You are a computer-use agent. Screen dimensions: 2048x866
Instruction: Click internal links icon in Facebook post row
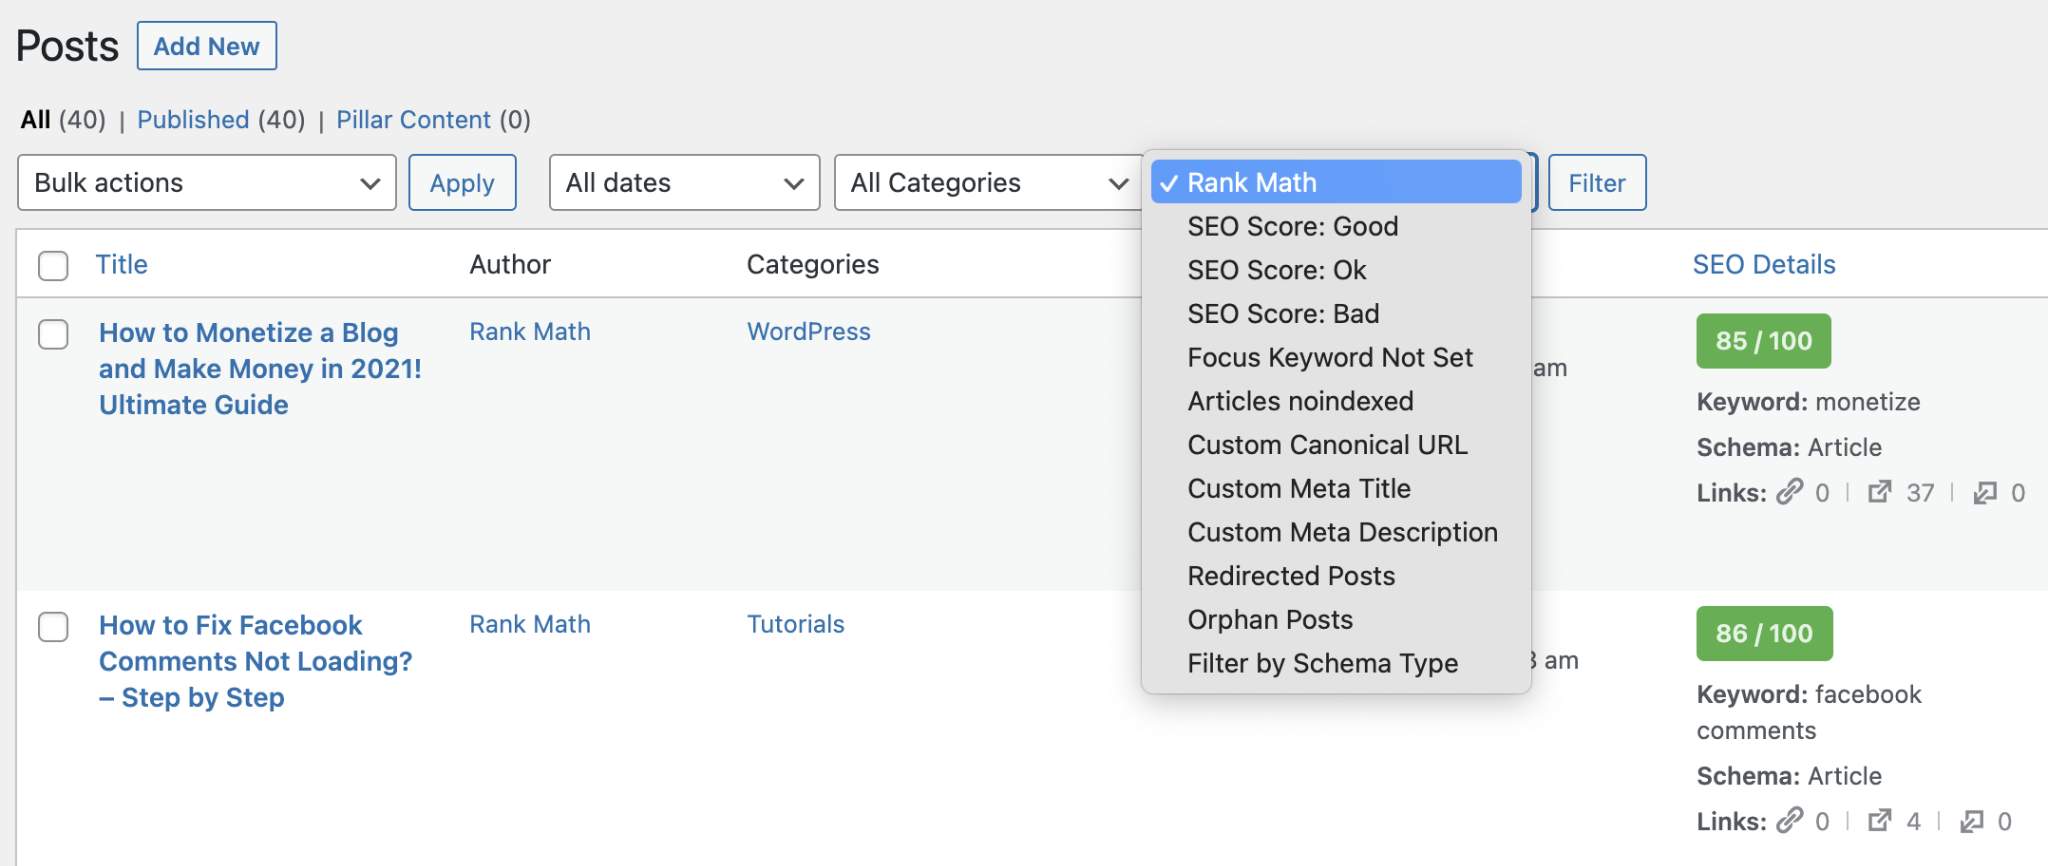point(1789,821)
